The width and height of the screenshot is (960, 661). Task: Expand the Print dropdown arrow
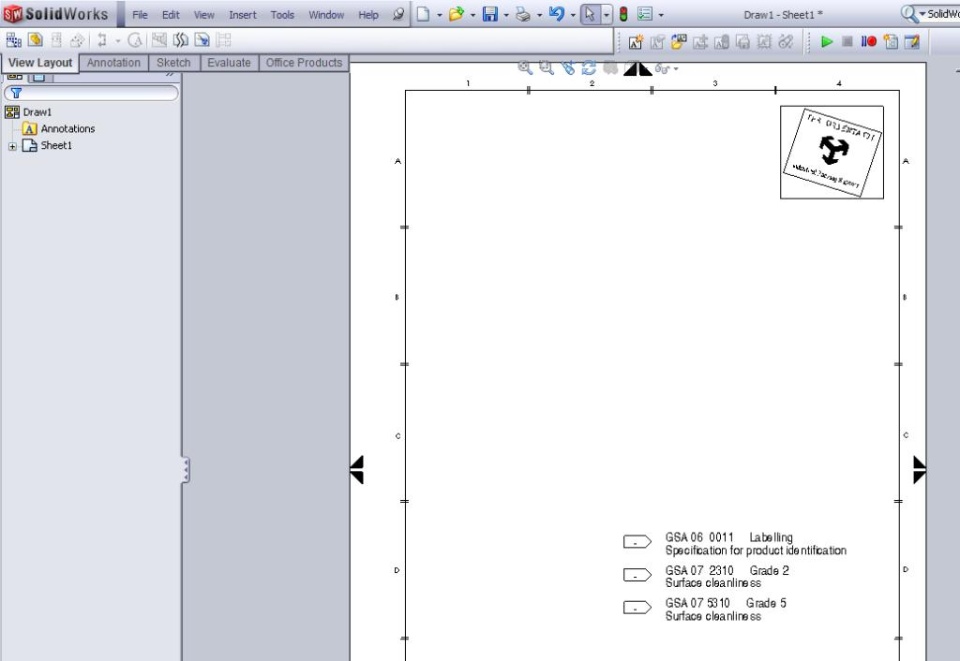pyautogui.click(x=539, y=15)
